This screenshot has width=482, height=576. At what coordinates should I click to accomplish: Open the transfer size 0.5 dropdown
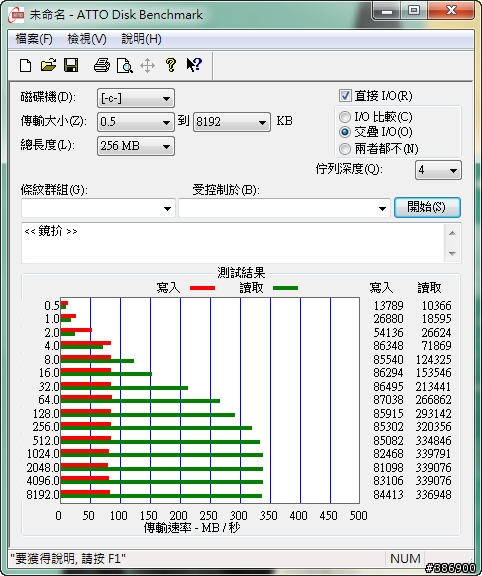136,122
